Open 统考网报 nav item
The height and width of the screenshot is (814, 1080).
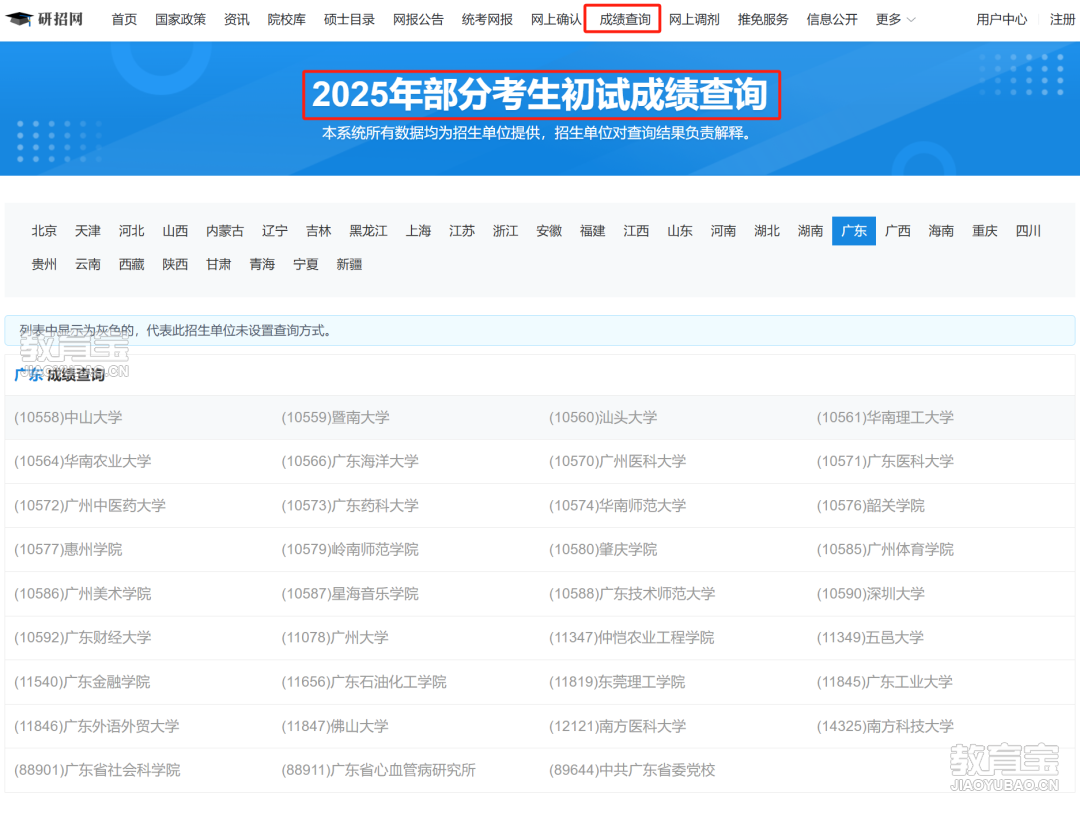pos(487,19)
